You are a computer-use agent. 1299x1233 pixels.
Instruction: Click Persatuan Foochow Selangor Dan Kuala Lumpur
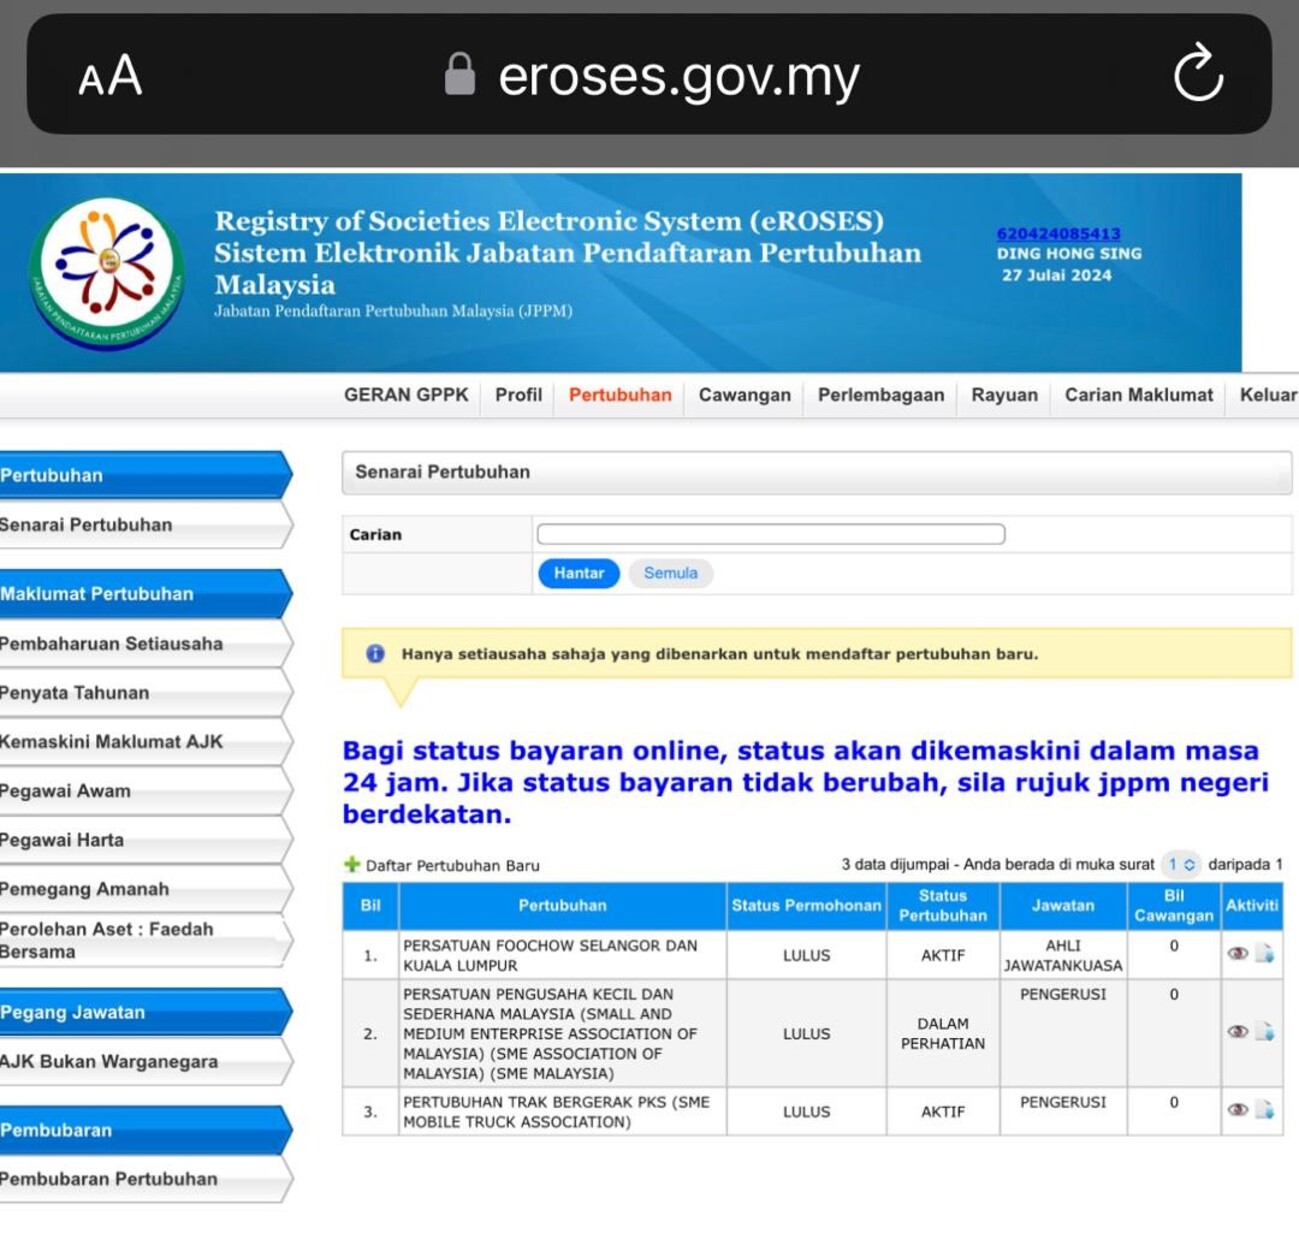click(550, 955)
